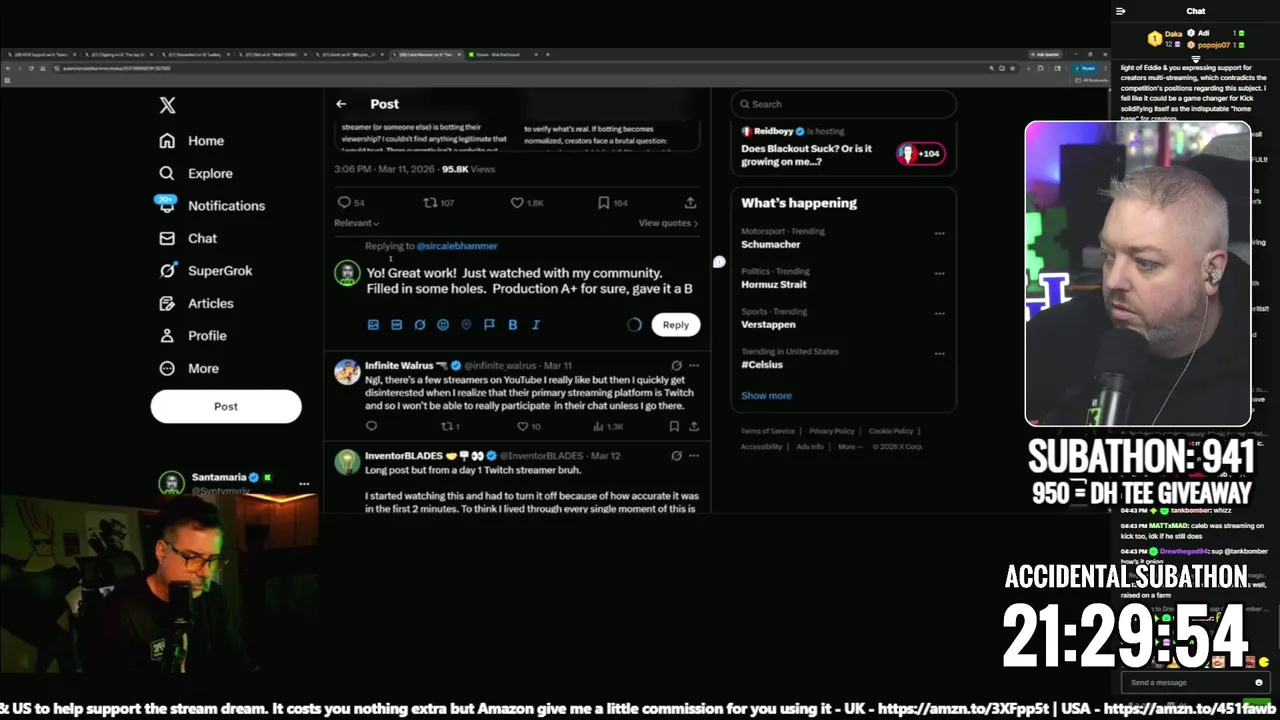The height and width of the screenshot is (720, 1280).
Task: Open more options on InventorBLADES reply
Action: pos(694,456)
